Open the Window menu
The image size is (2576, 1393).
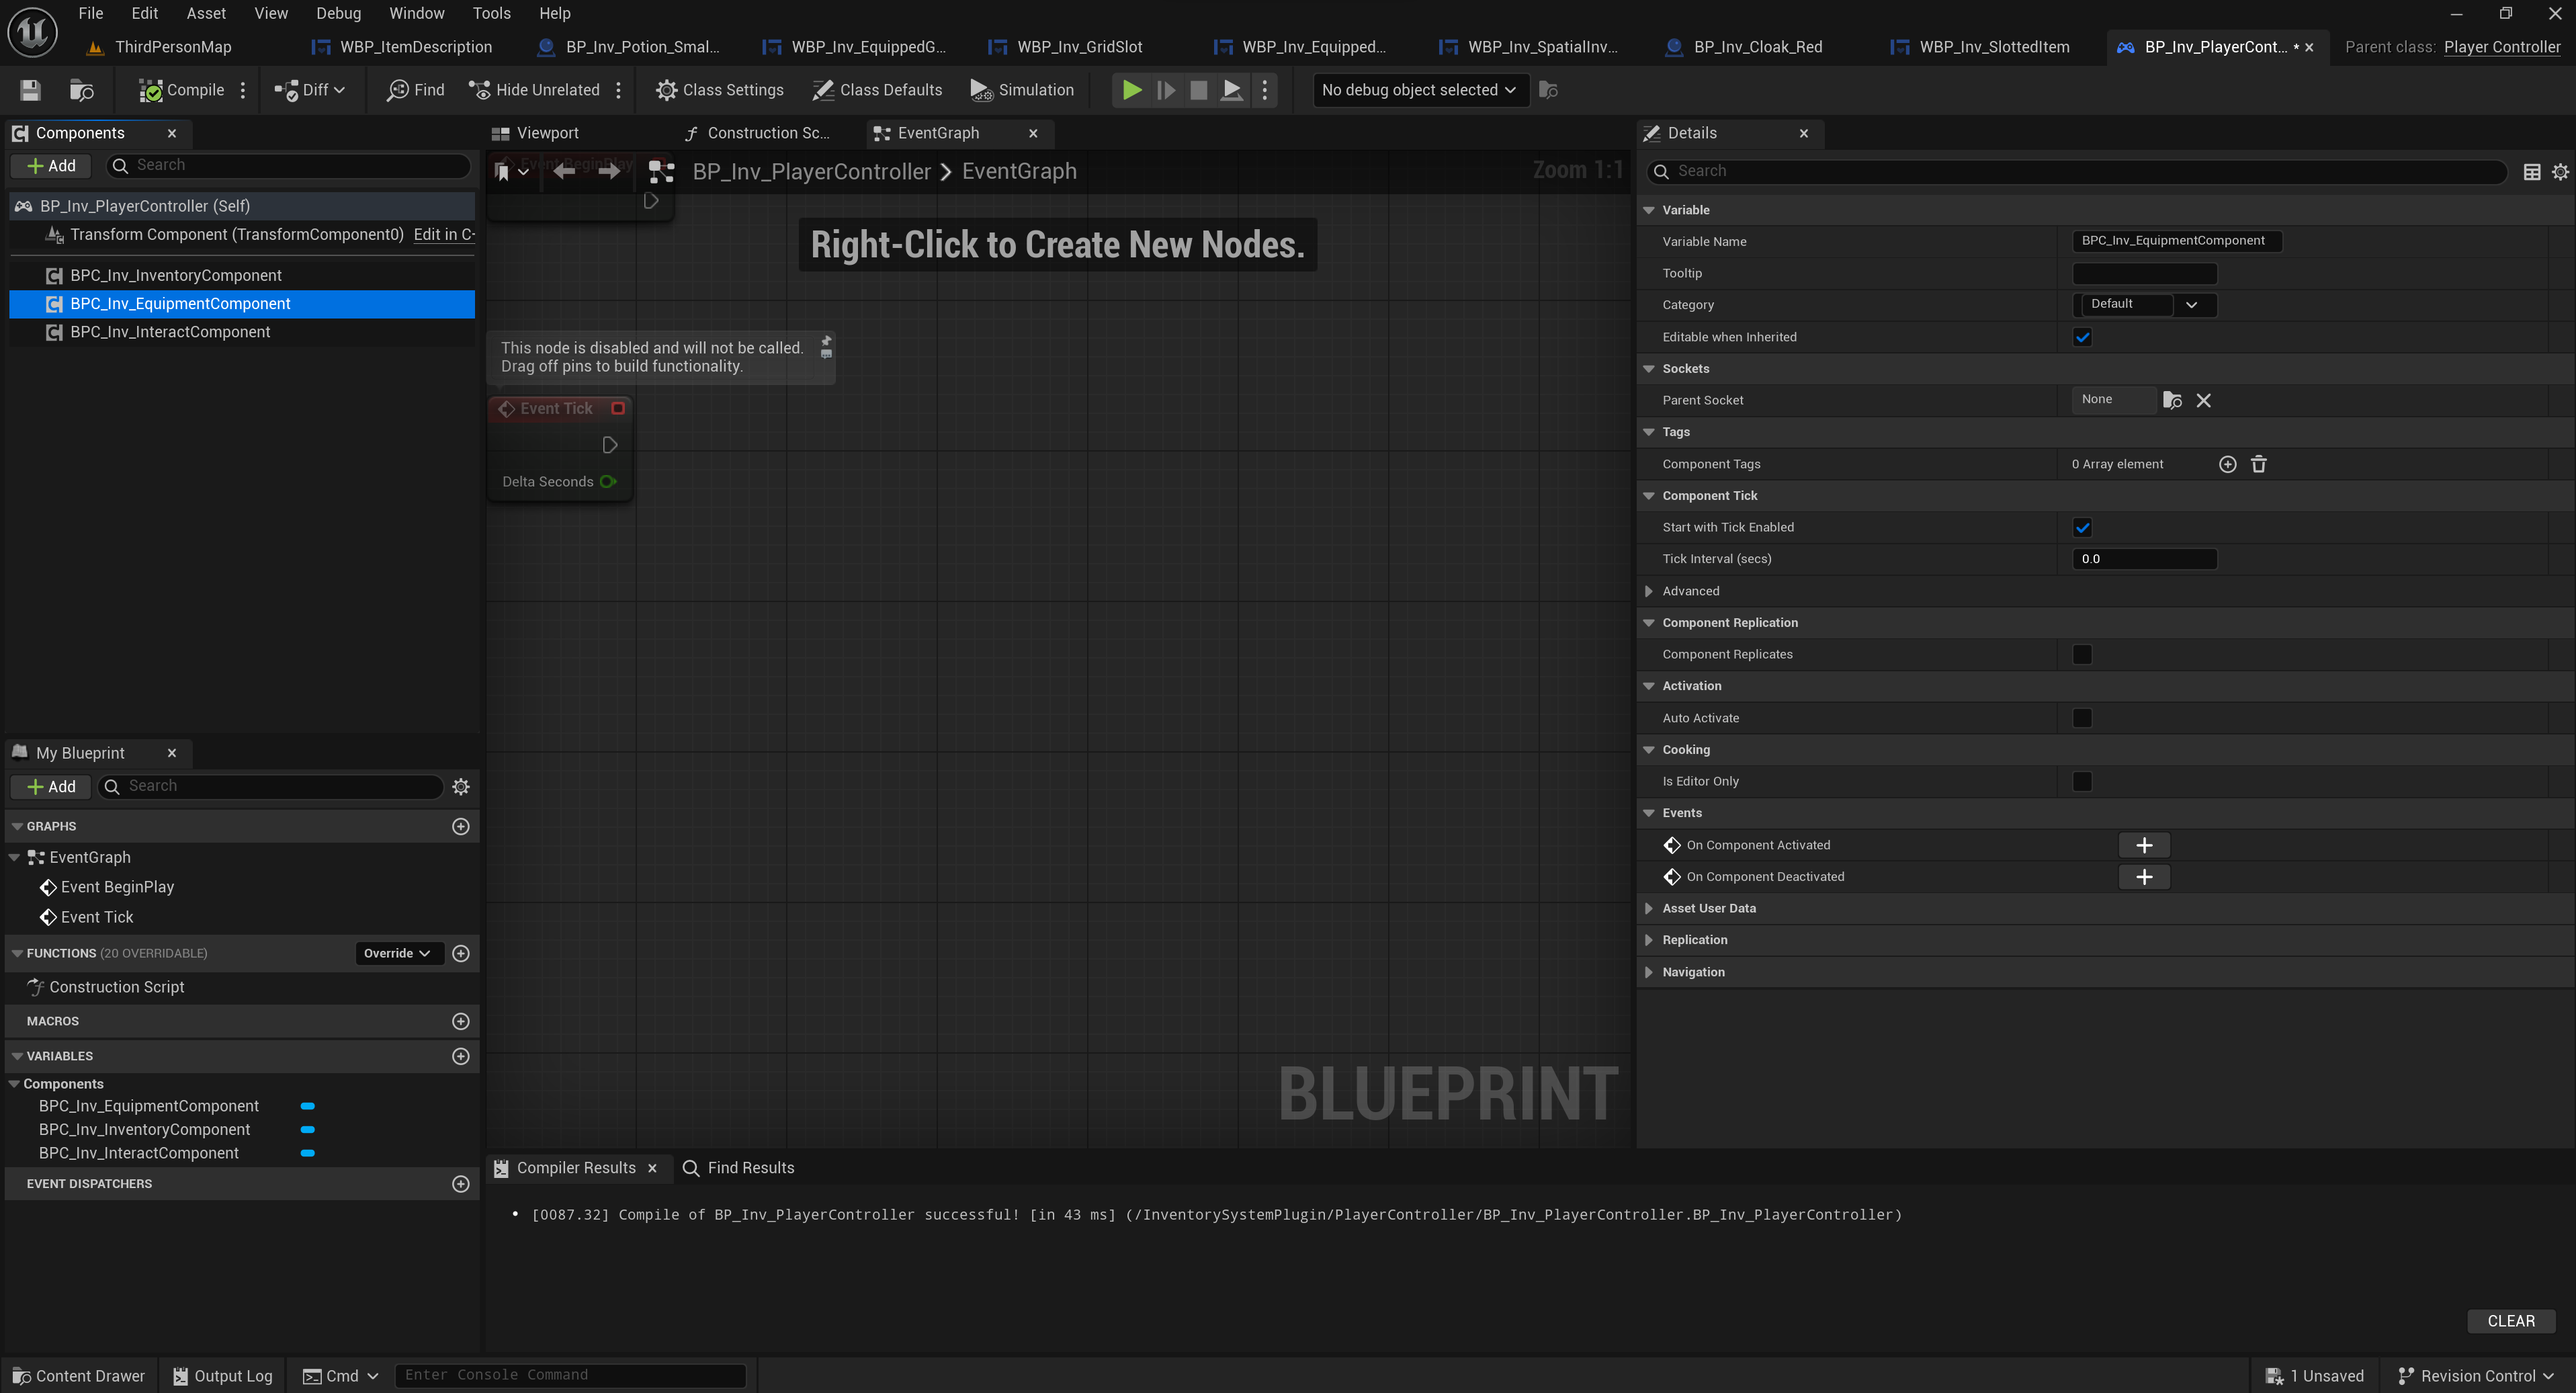pos(416,13)
